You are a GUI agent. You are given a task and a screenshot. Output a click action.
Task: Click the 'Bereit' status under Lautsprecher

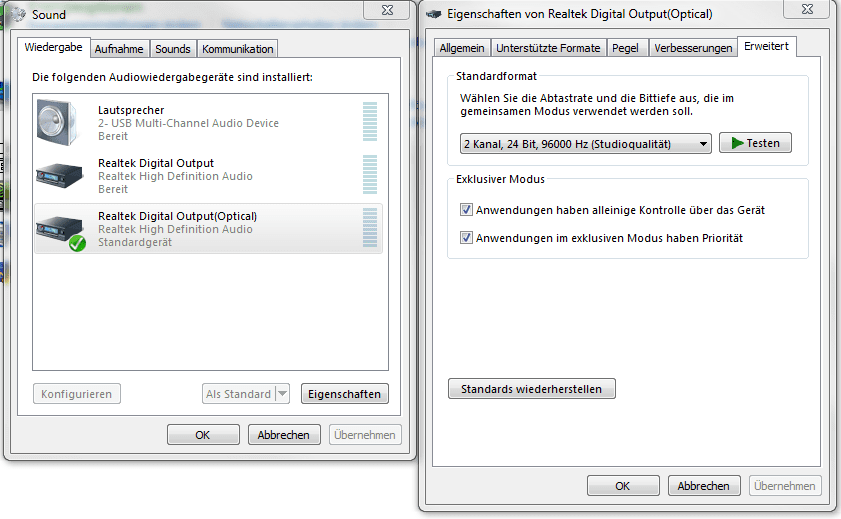click(x=113, y=136)
